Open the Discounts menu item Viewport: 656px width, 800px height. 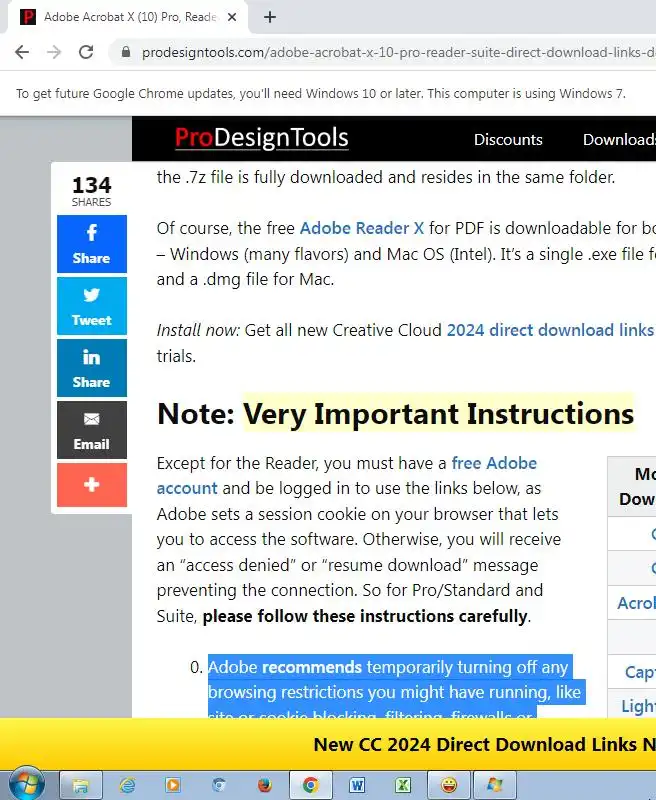[x=508, y=140]
